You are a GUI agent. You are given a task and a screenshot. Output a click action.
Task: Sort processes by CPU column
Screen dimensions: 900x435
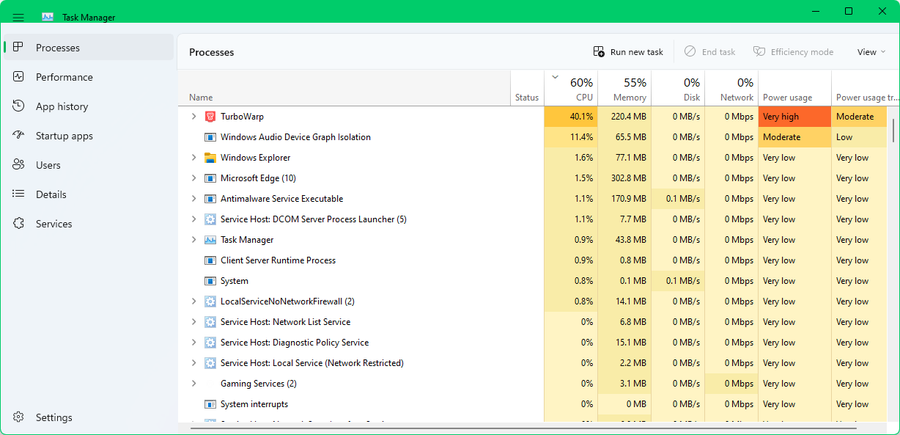(x=580, y=89)
